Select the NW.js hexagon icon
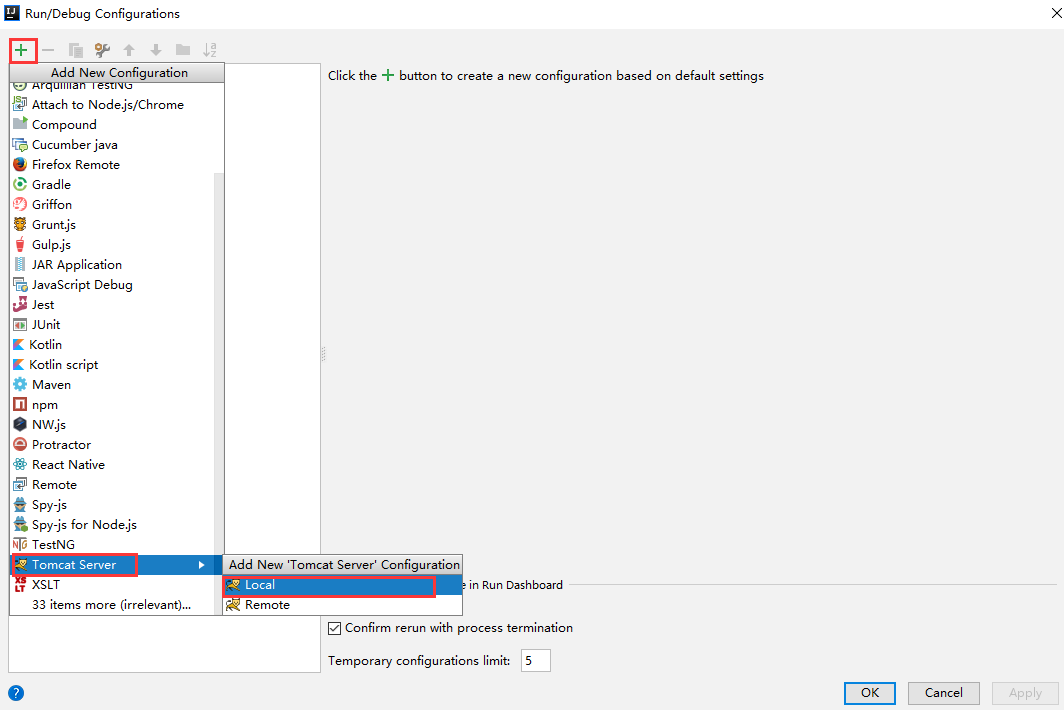1064x710 pixels. (20, 425)
